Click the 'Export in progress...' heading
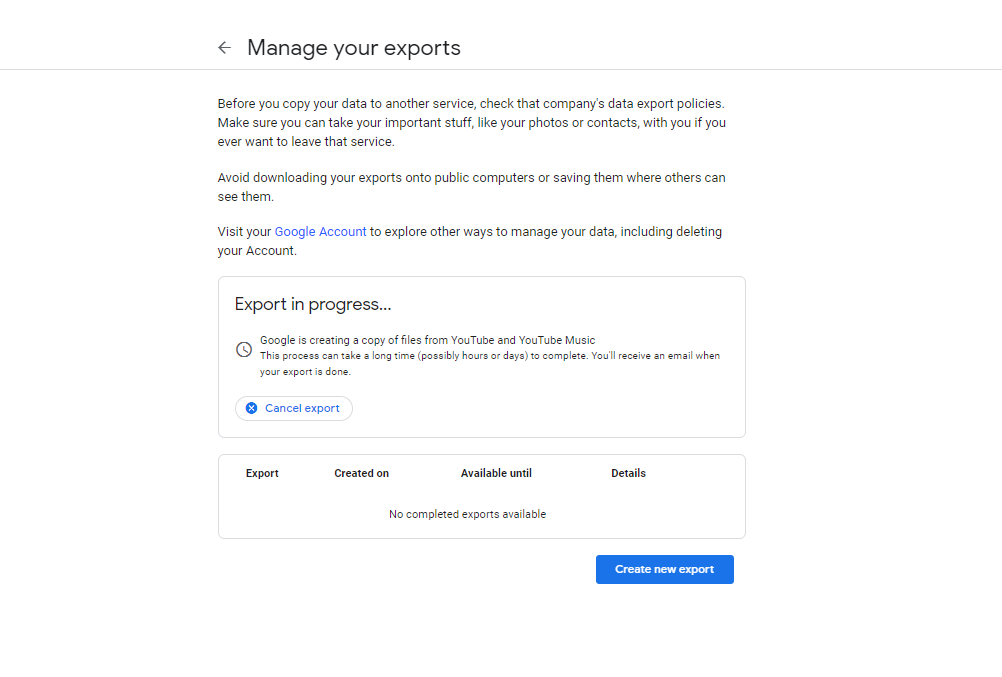 click(312, 304)
